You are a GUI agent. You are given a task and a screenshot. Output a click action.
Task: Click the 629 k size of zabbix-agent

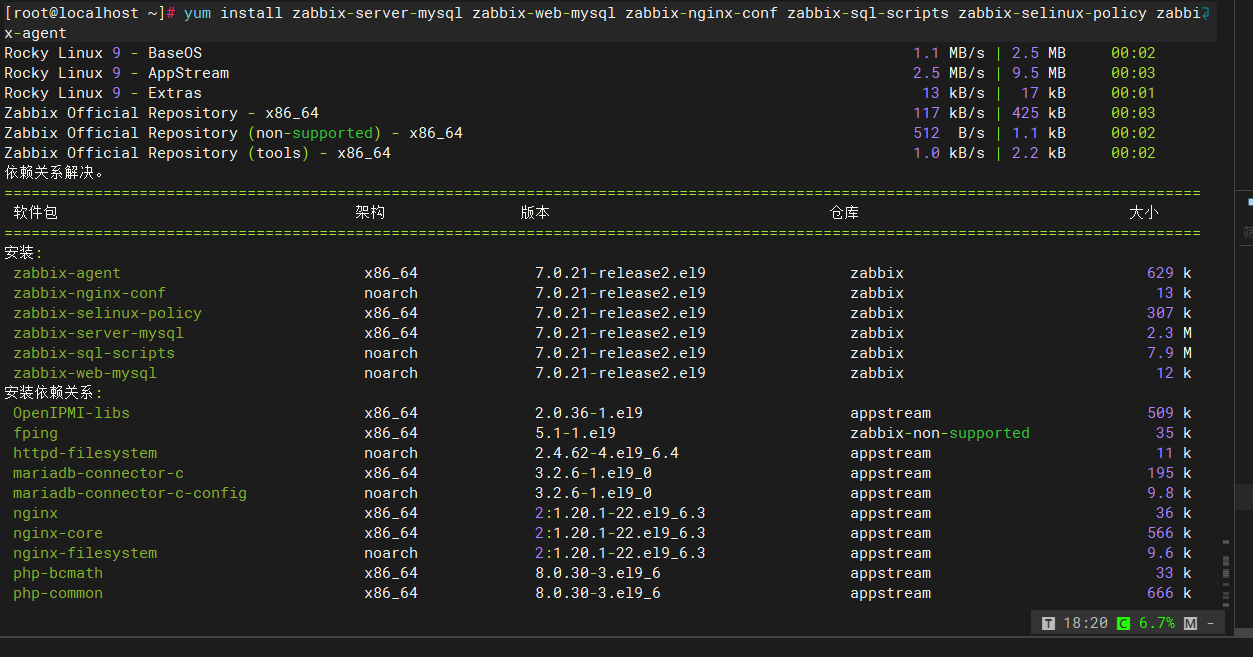(1169, 273)
